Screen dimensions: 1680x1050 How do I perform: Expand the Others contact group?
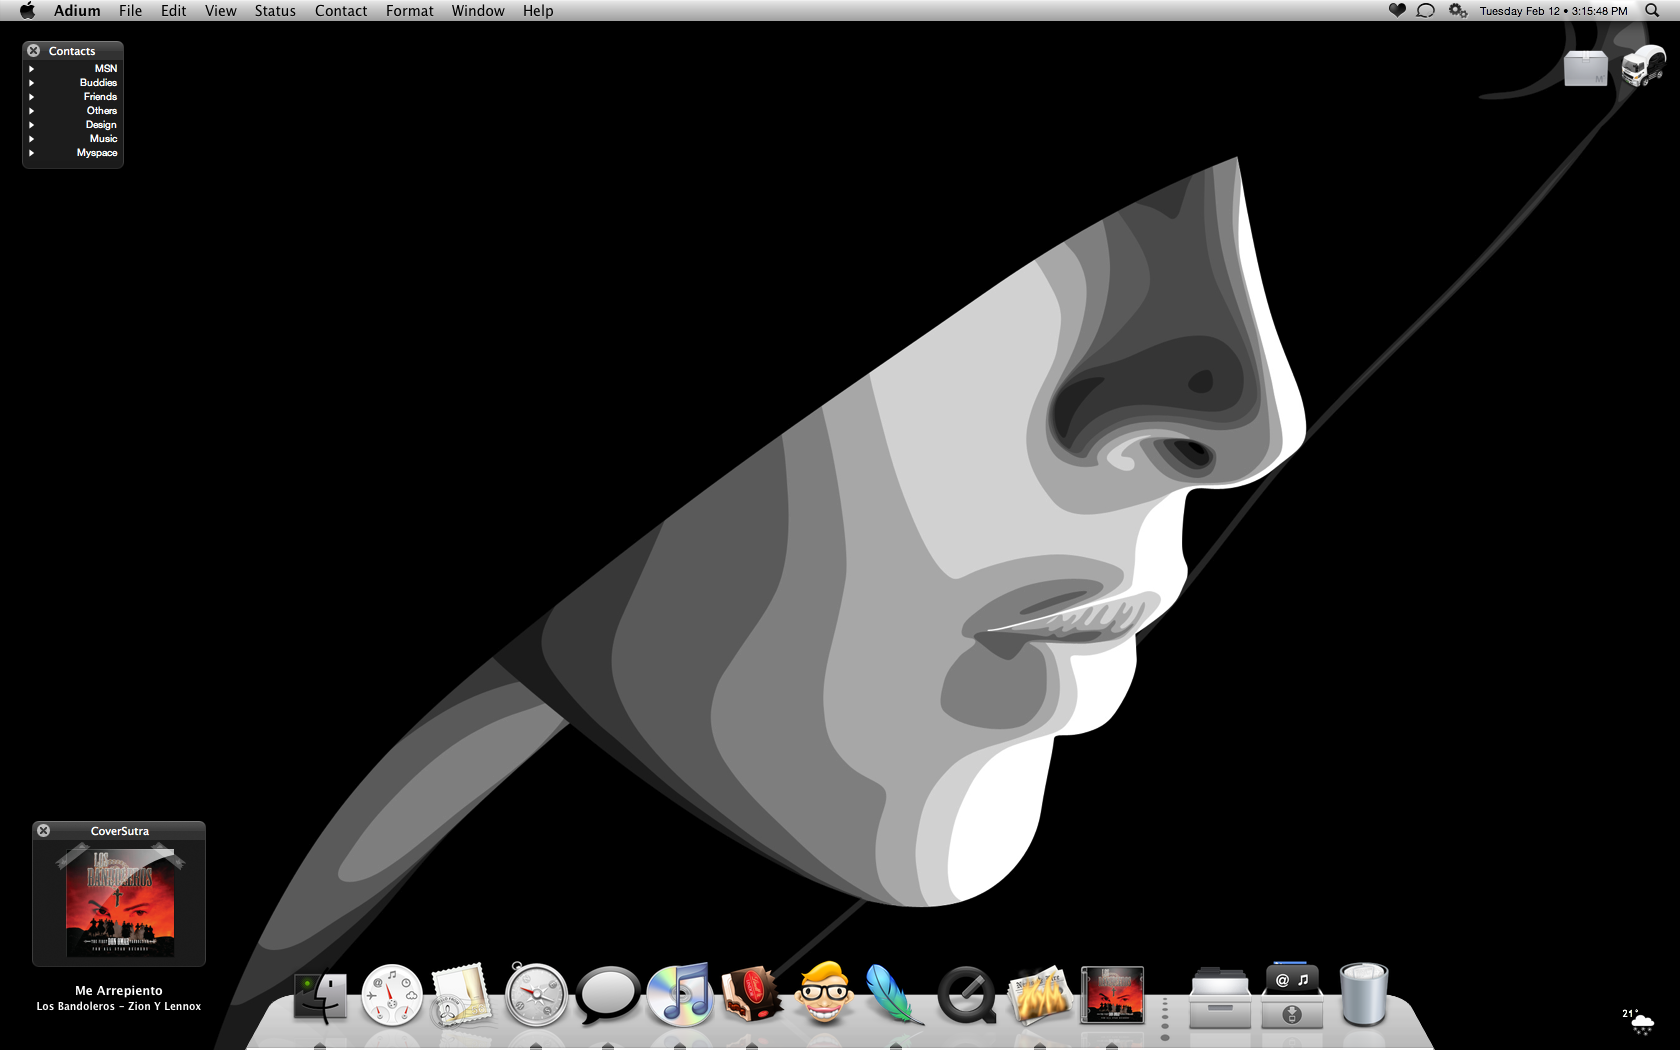click(x=32, y=111)
